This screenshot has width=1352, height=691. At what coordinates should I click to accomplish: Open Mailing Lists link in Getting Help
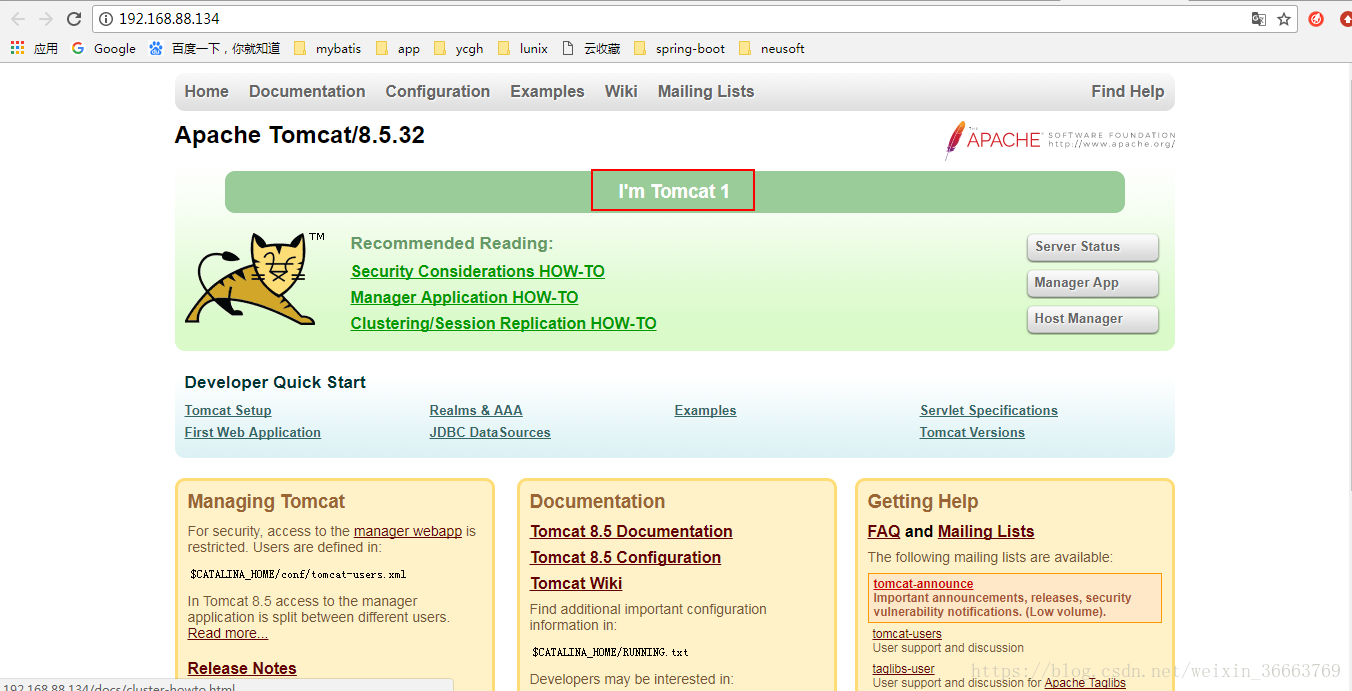pos(986,531)
